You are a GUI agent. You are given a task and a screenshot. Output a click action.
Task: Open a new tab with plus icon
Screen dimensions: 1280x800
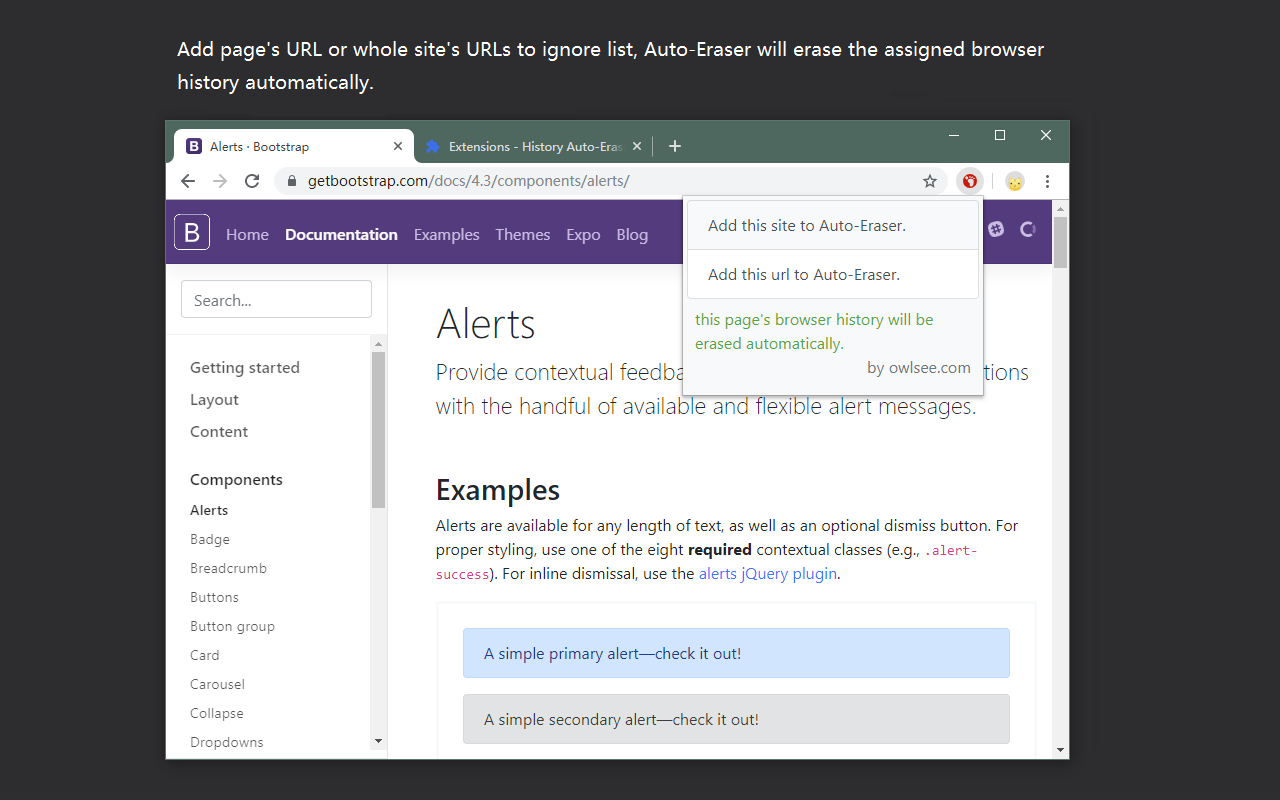(675, 146)
